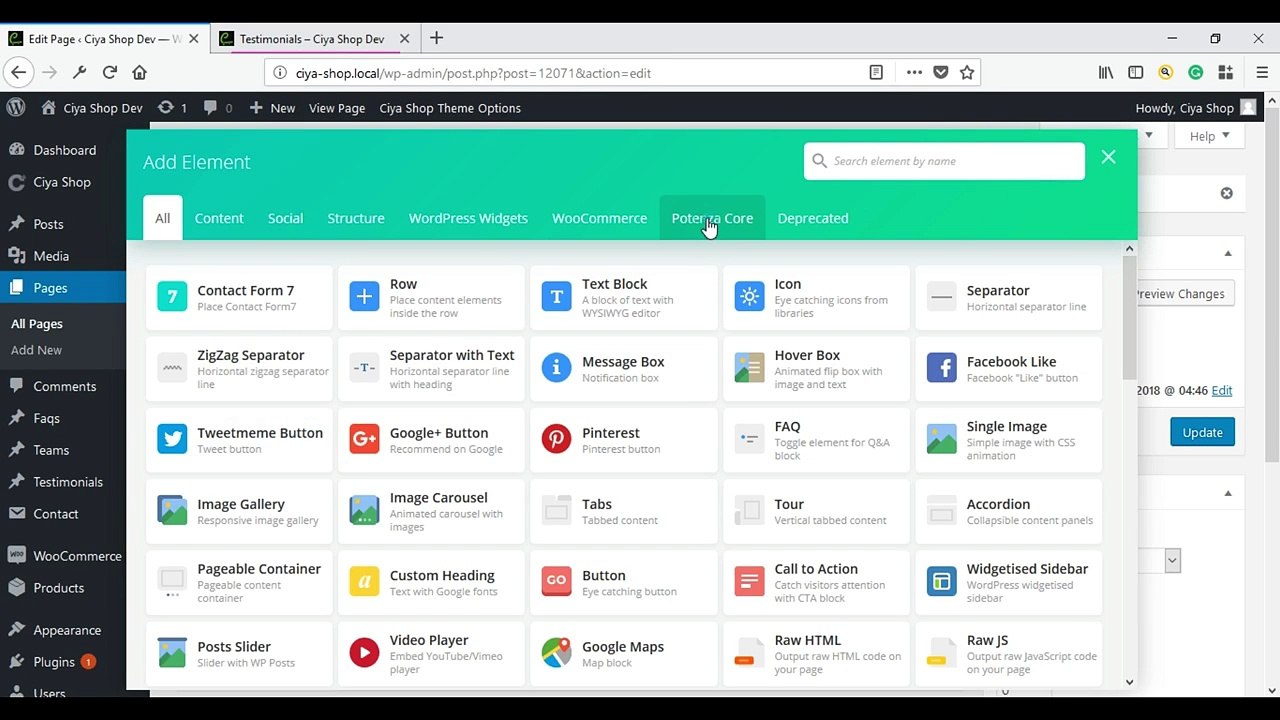The height and width of the screenshot is (720, 1280).
Task: Add the Google Maps element
Action: tap(623, 653)
